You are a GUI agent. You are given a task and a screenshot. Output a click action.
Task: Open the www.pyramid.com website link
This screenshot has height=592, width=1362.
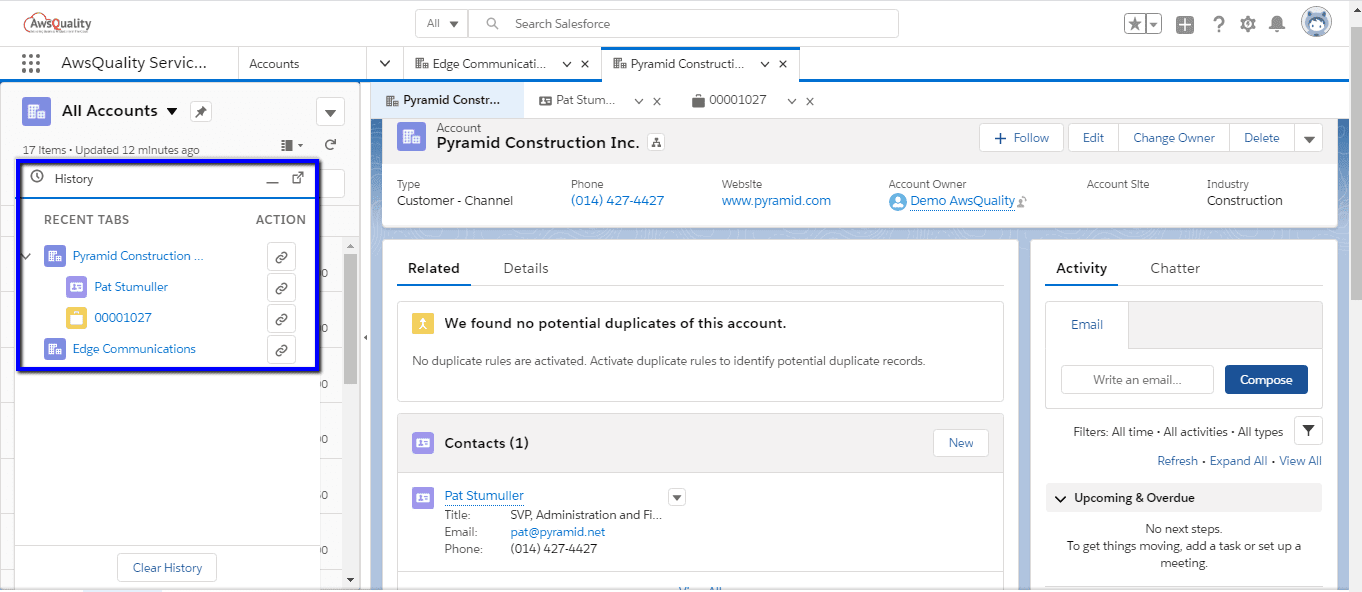click(x=776, y=200)
